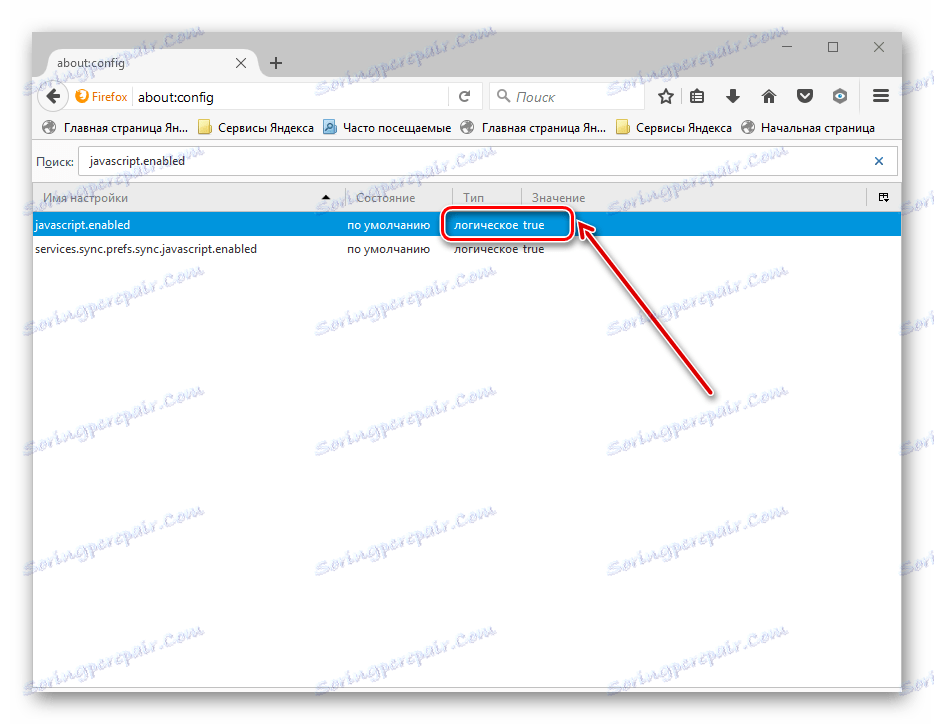Select the javascript.enabled preference row
This screenshot has height=724, width=934.
(467, 225)
